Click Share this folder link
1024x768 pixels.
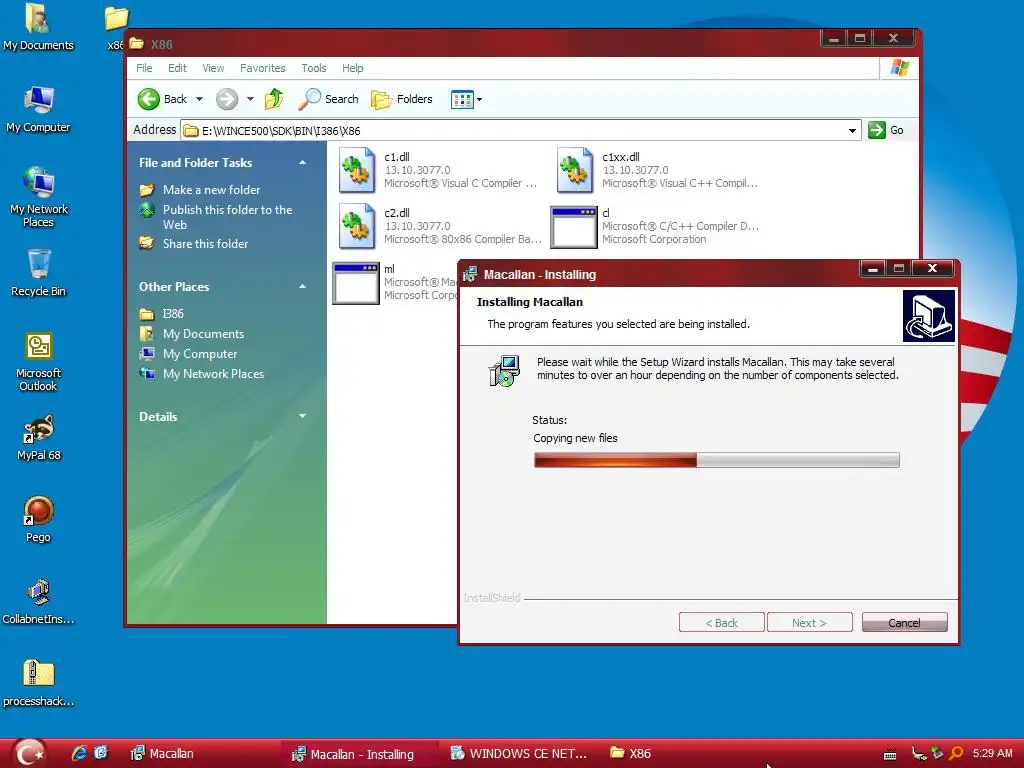click(x=206, y=244)
